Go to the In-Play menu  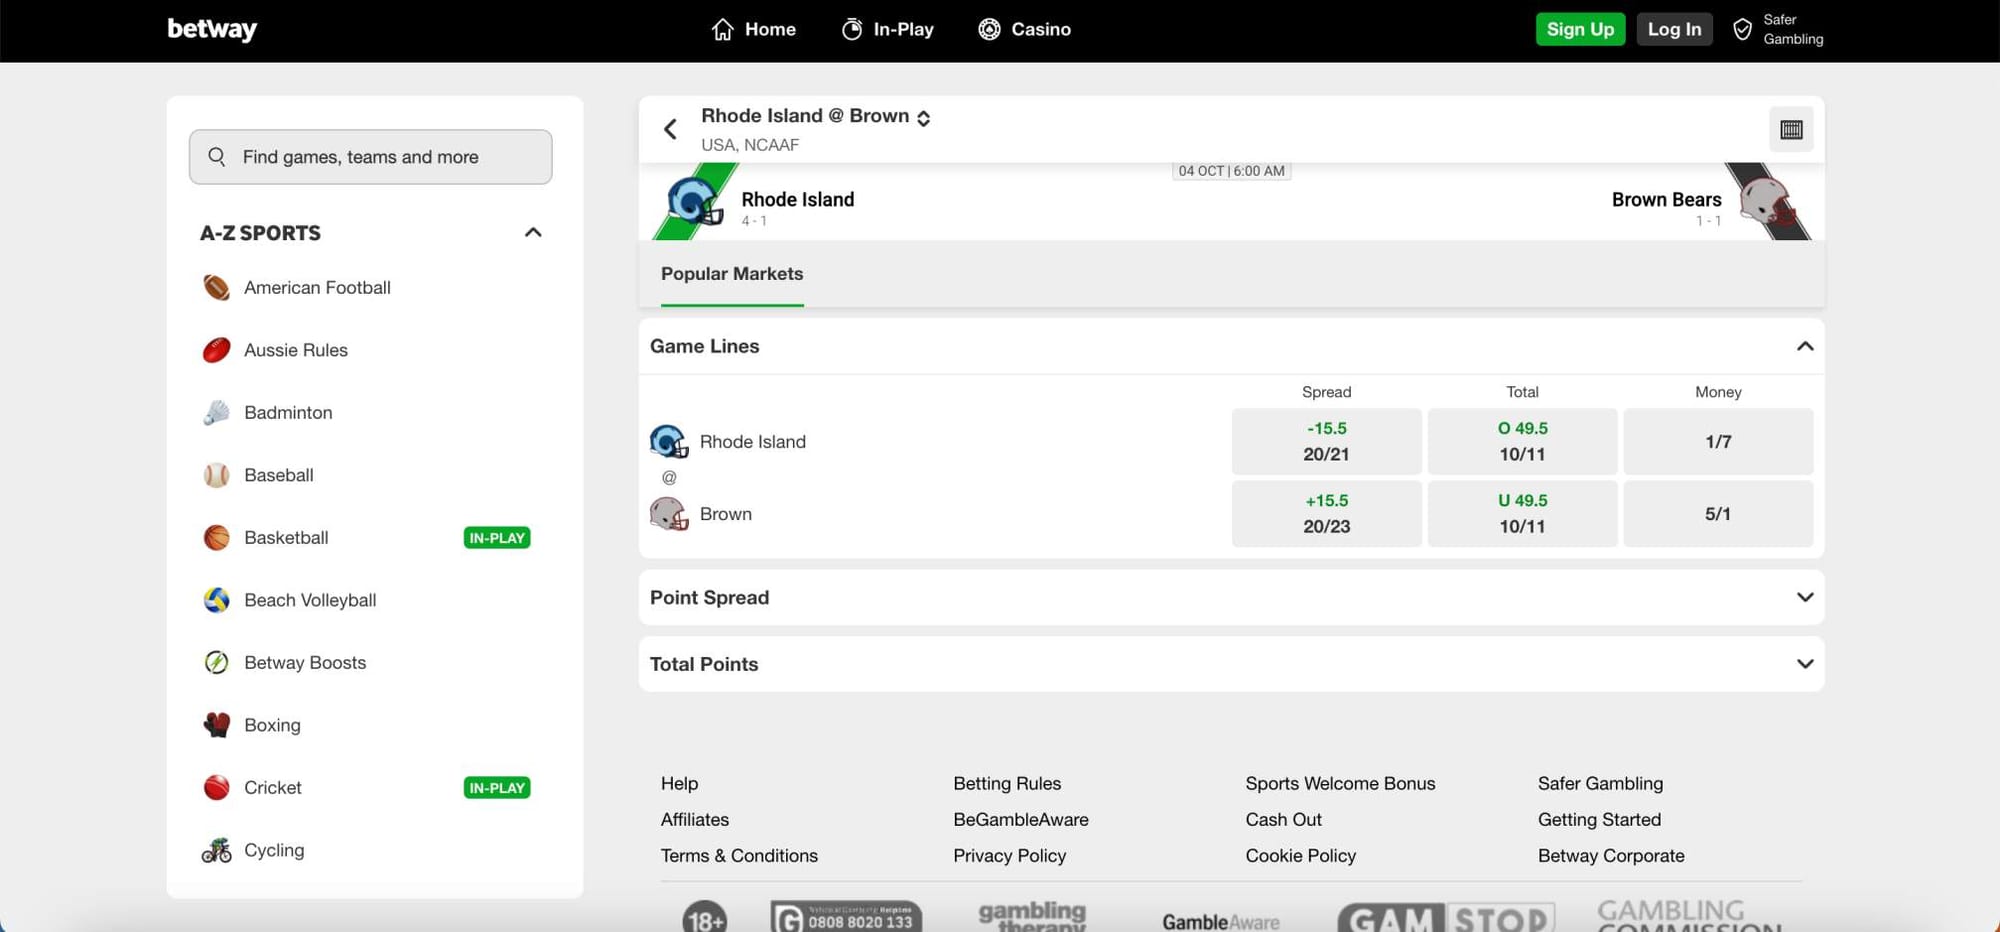(888, 30)
